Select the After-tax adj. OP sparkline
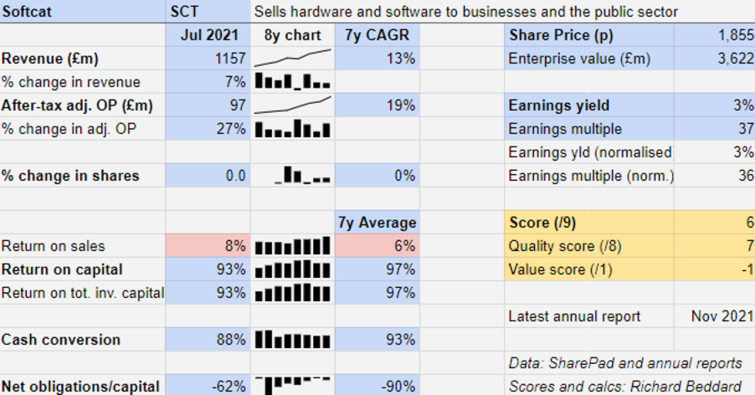Image resolution: width=755 pixels, height=395 pixels. 293,105
